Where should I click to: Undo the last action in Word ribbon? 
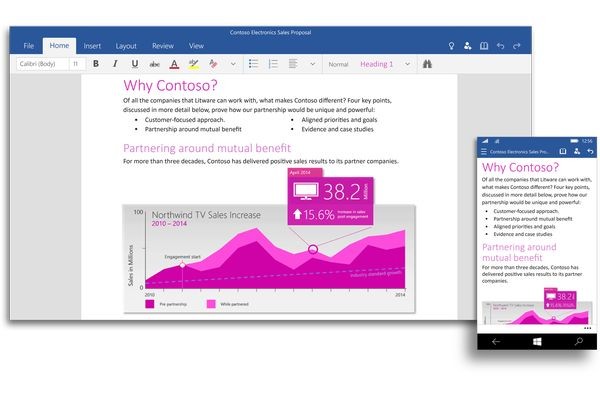click(501, 46)
